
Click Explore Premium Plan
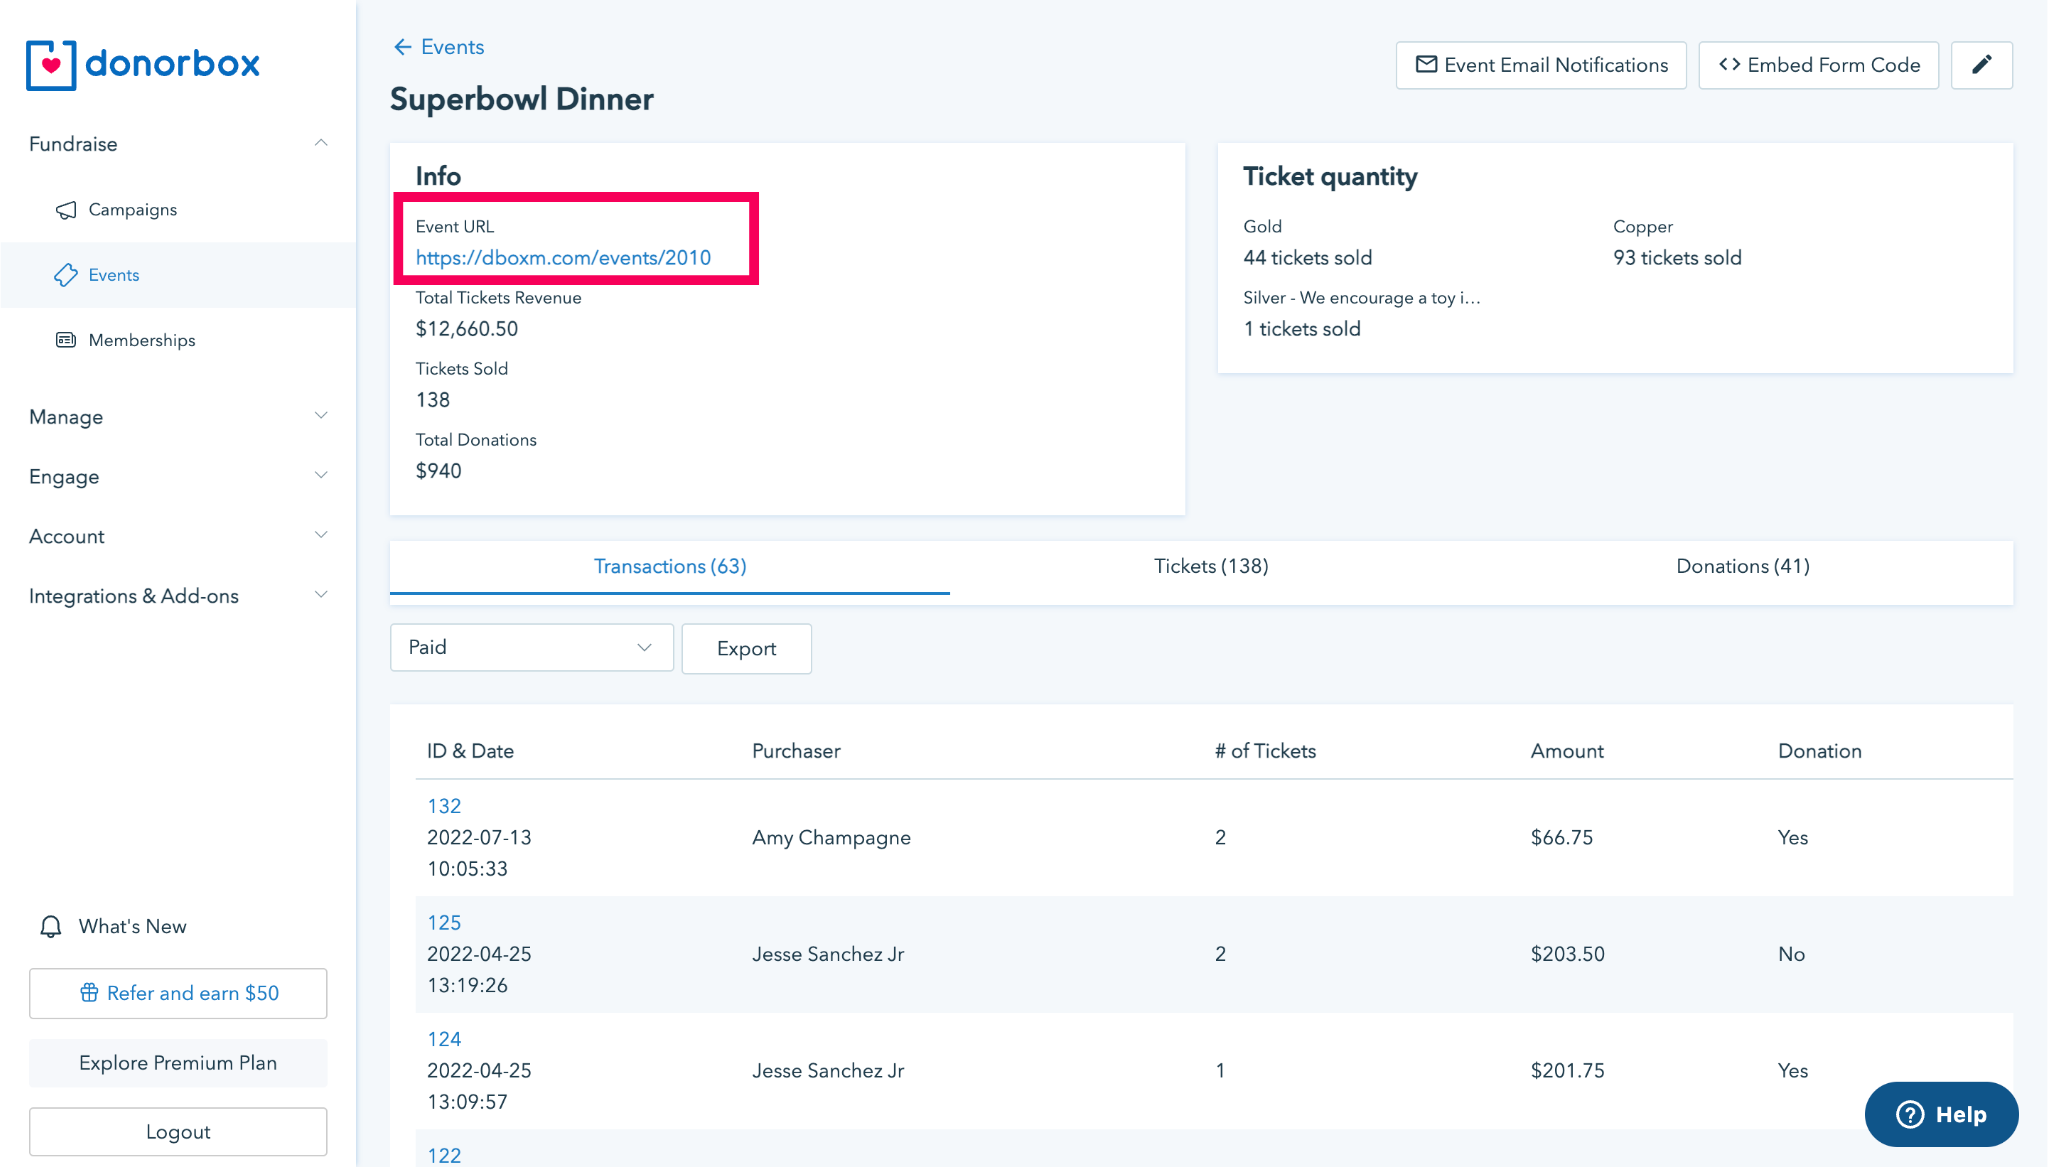[x=178, y=1063]
